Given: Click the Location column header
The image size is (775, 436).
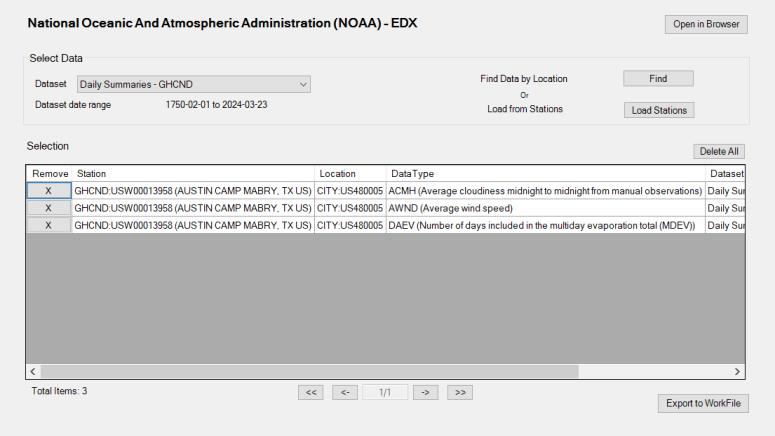Looking at the screenshot, I should pyautogui.click(x=350, y=173).
